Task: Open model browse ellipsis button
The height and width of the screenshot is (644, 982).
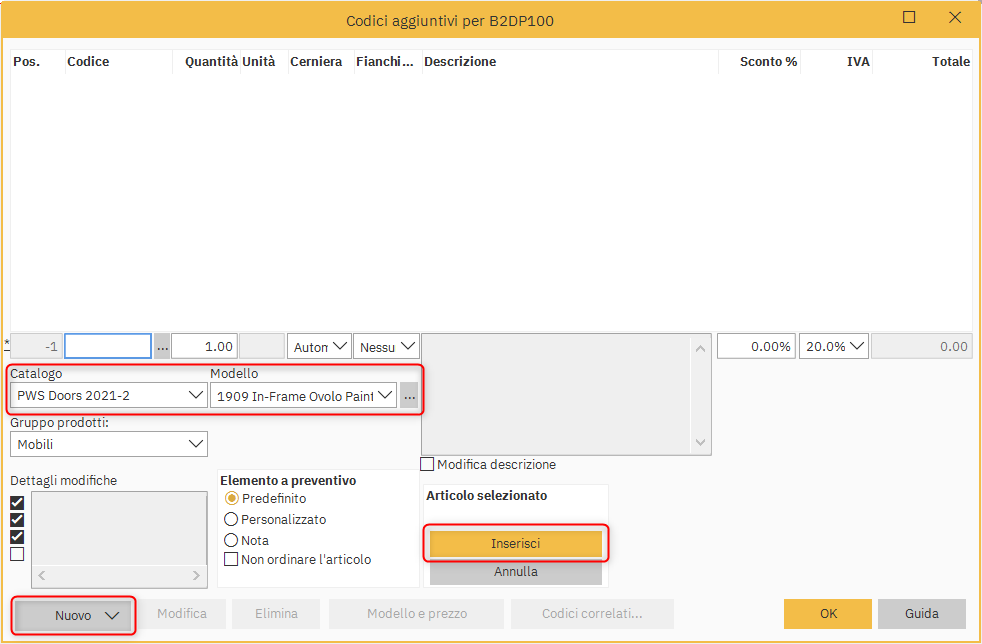Action: click(409, 397)
